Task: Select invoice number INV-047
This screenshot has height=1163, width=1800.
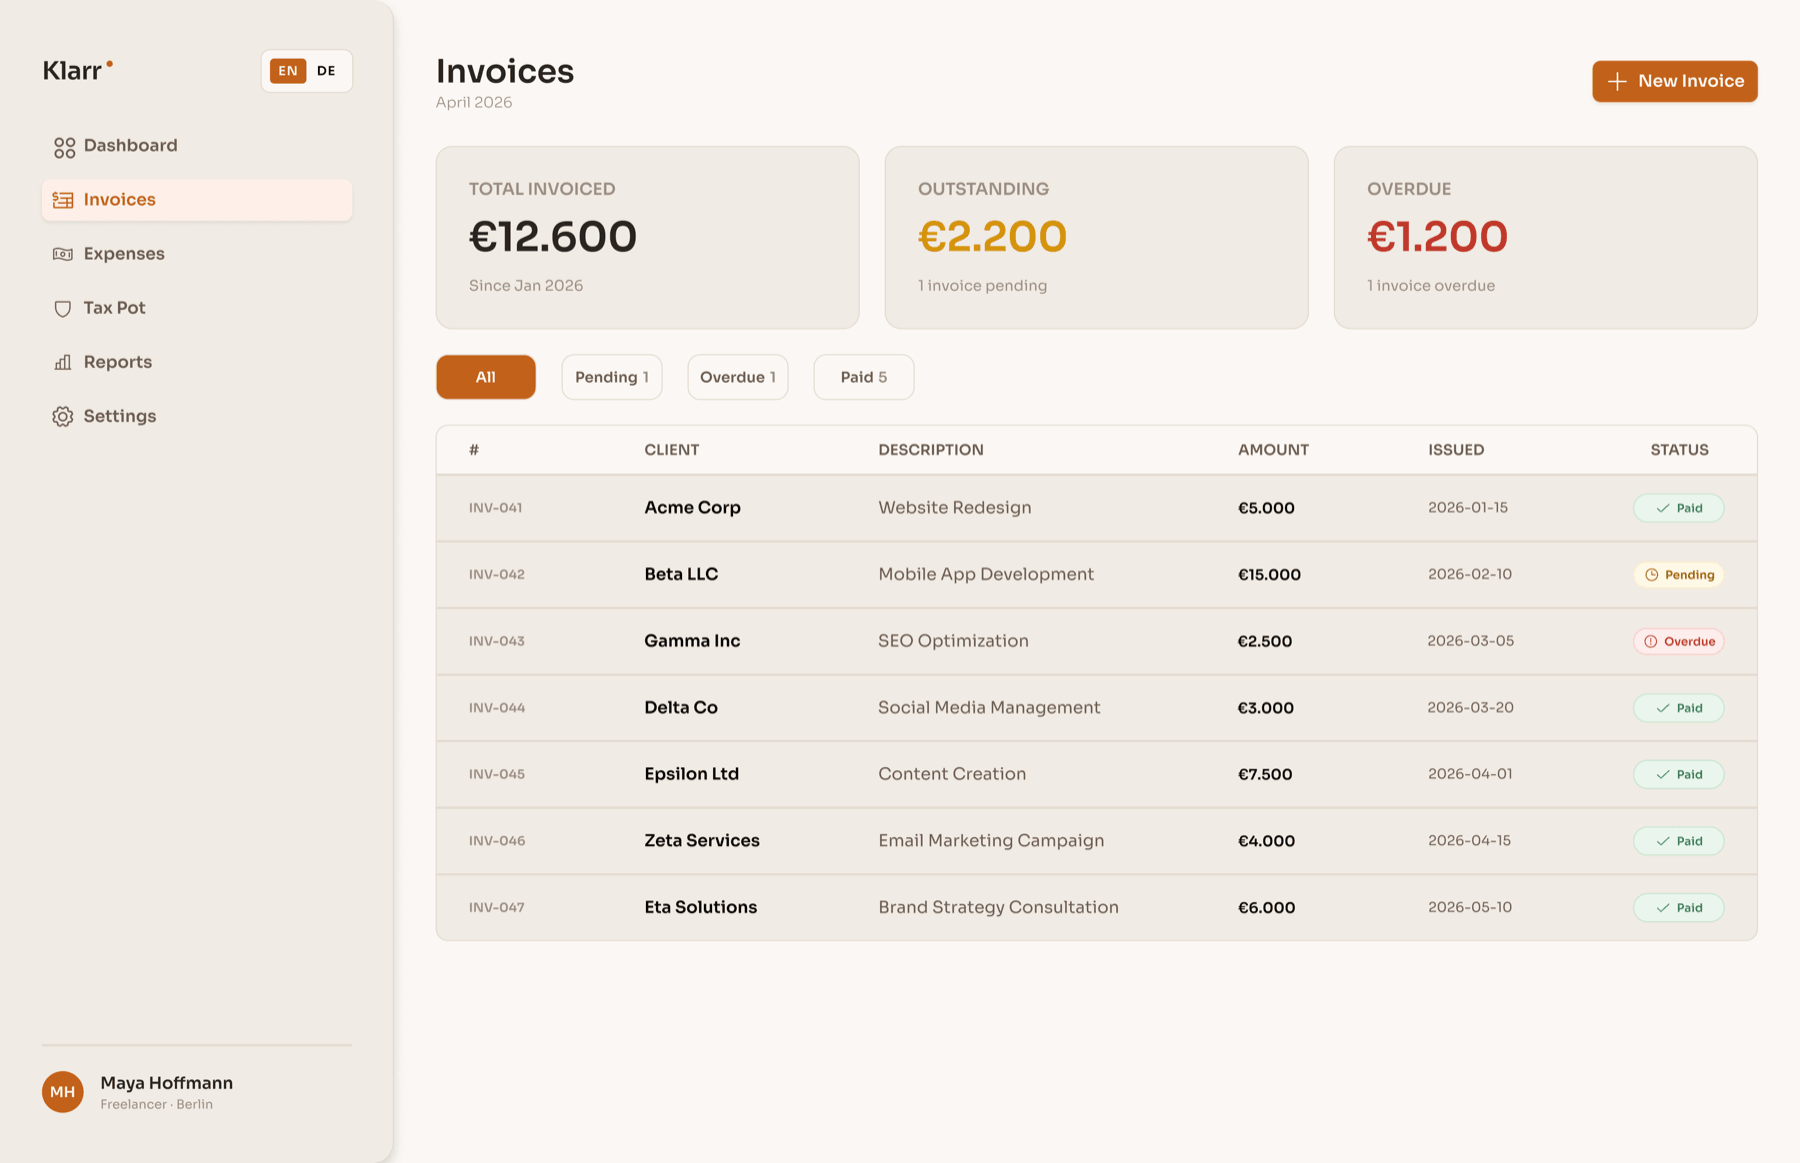Action: [x=497, y=908]
